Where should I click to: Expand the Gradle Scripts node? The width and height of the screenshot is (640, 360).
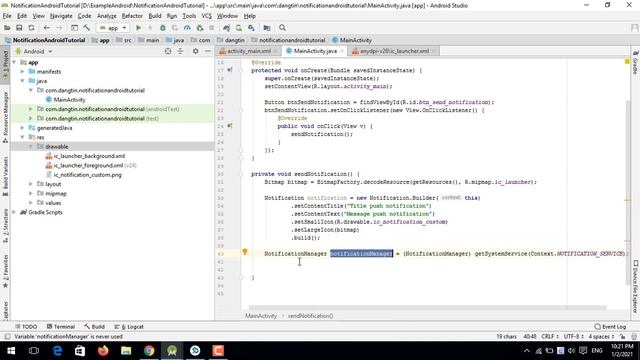point(14,212)
